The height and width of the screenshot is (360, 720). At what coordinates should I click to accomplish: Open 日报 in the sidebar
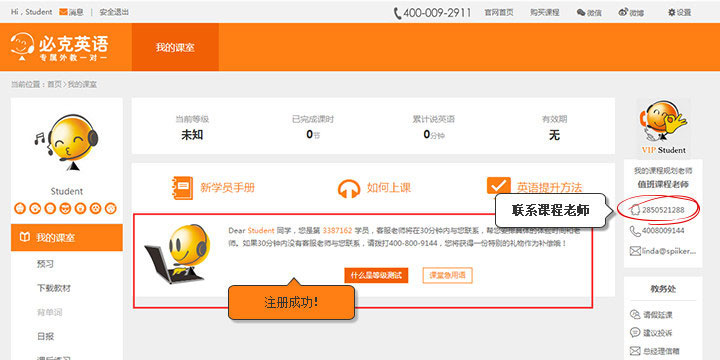point(45,336)
